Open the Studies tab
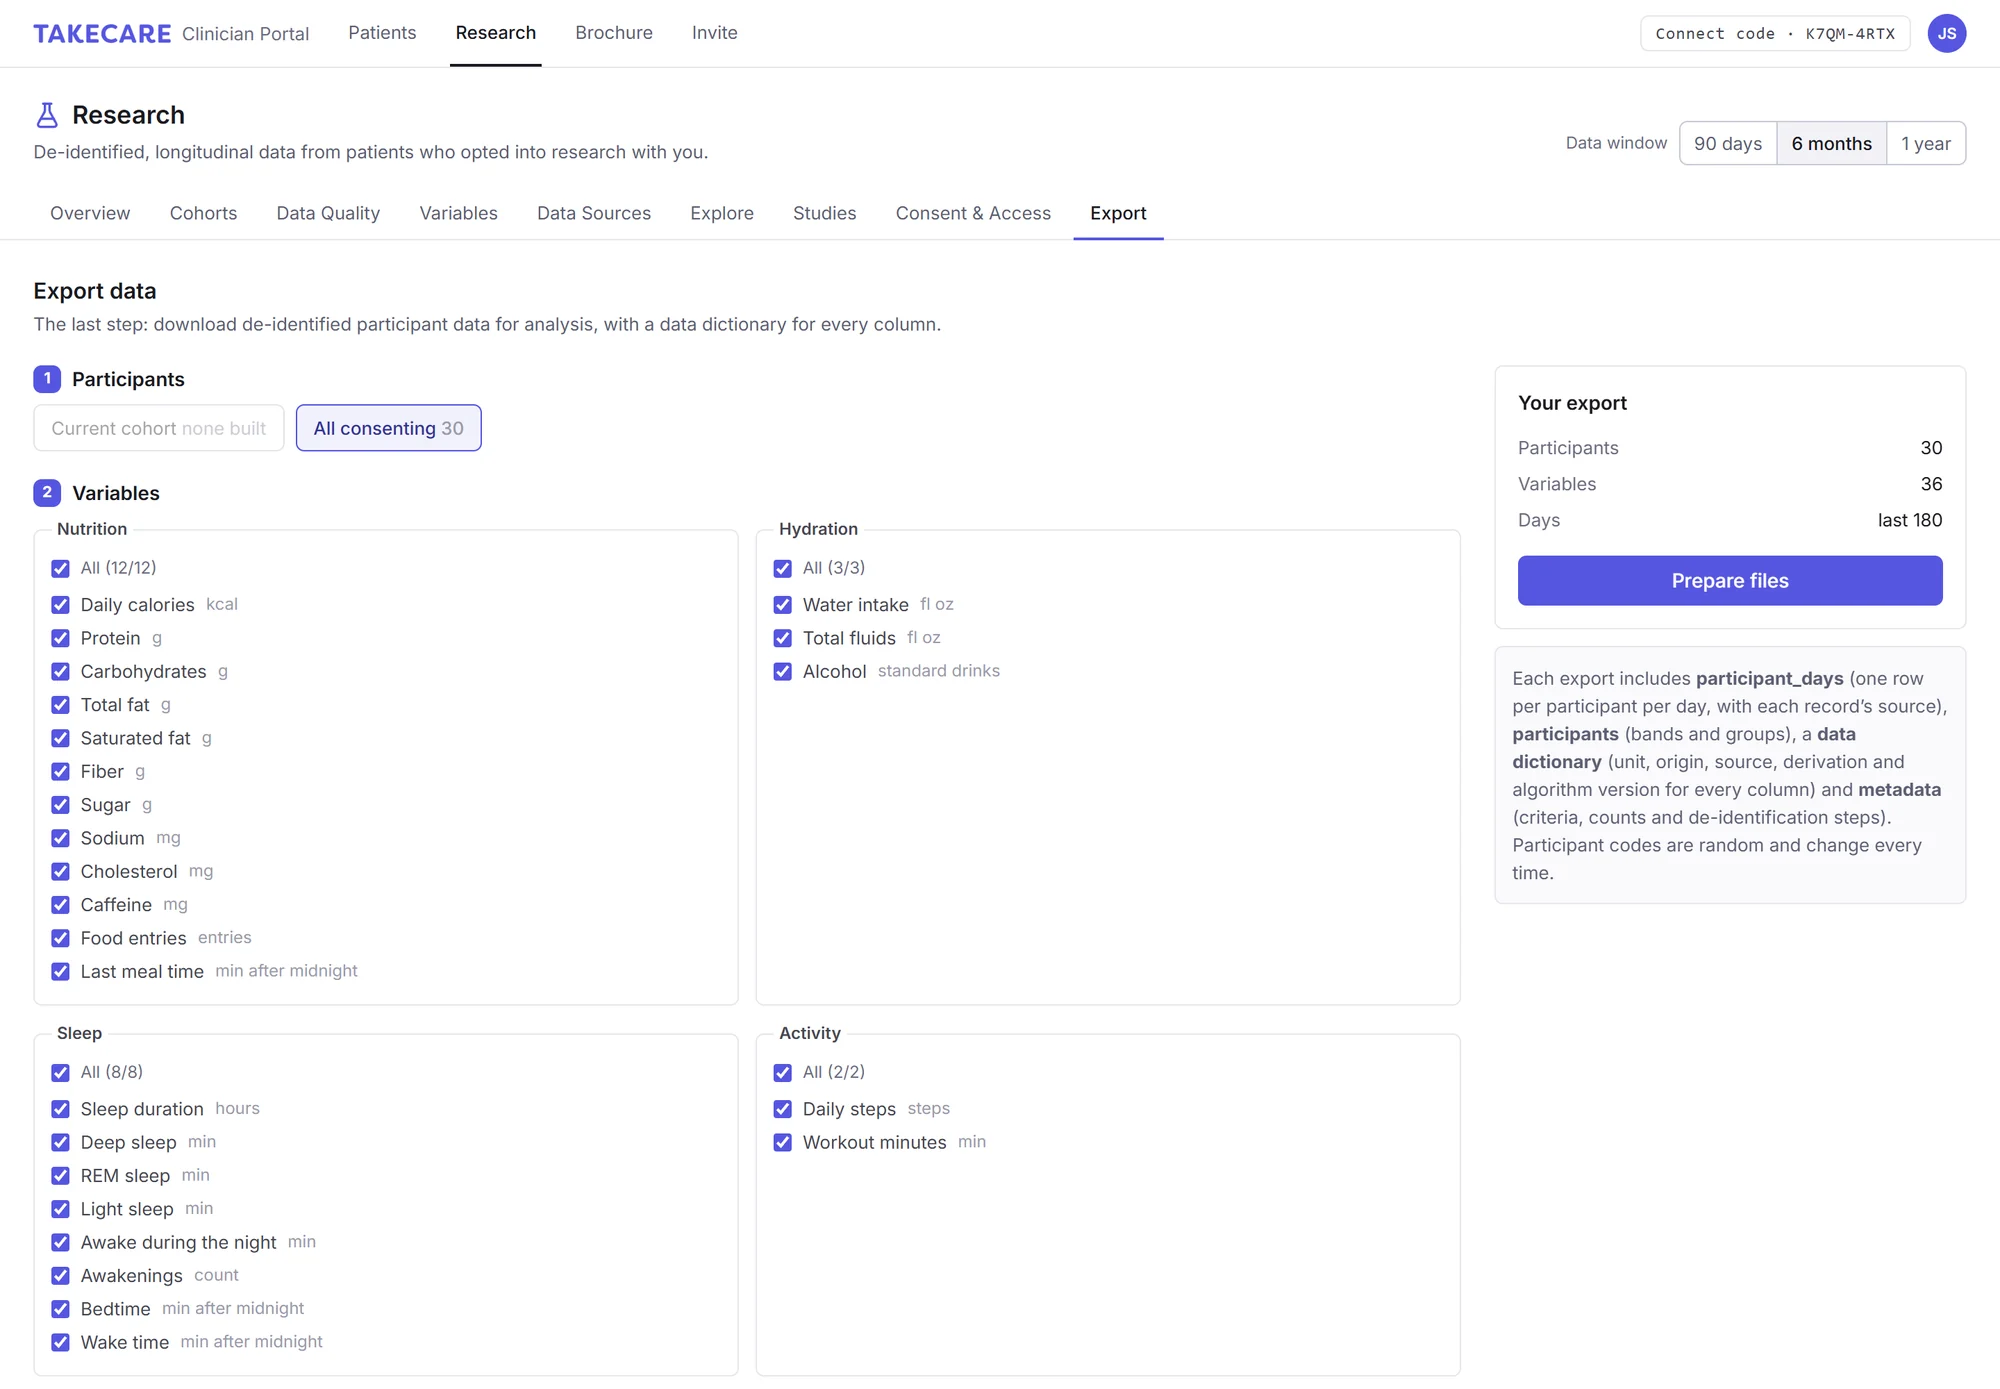Image resolution: width=2000 pixels, height=1389 pixels. click(825, 213)
